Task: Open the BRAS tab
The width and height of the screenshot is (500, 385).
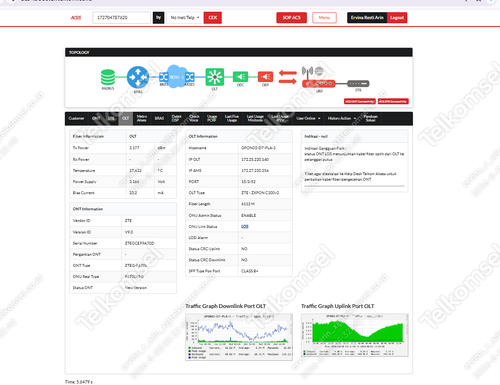Action: coord(159,118)
